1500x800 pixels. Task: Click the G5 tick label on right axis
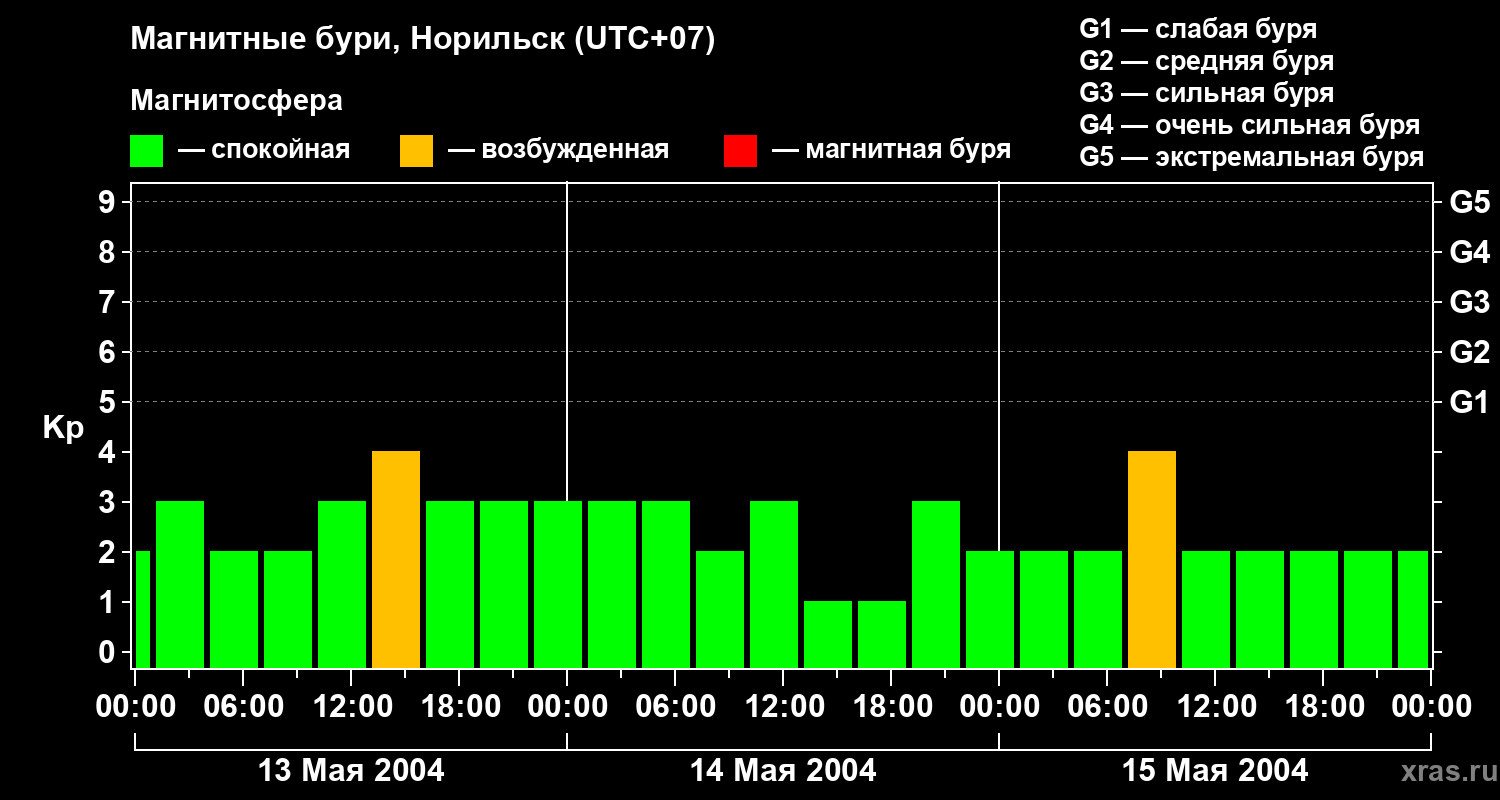point(1469,202)
